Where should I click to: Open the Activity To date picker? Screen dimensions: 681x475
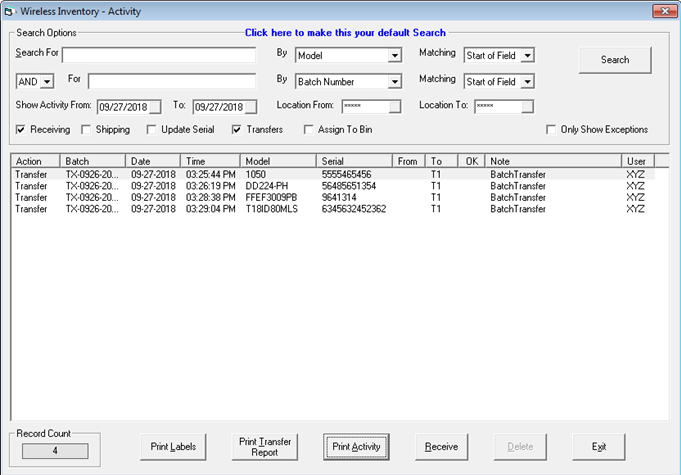pyautogui.click(x=251, y=107)
